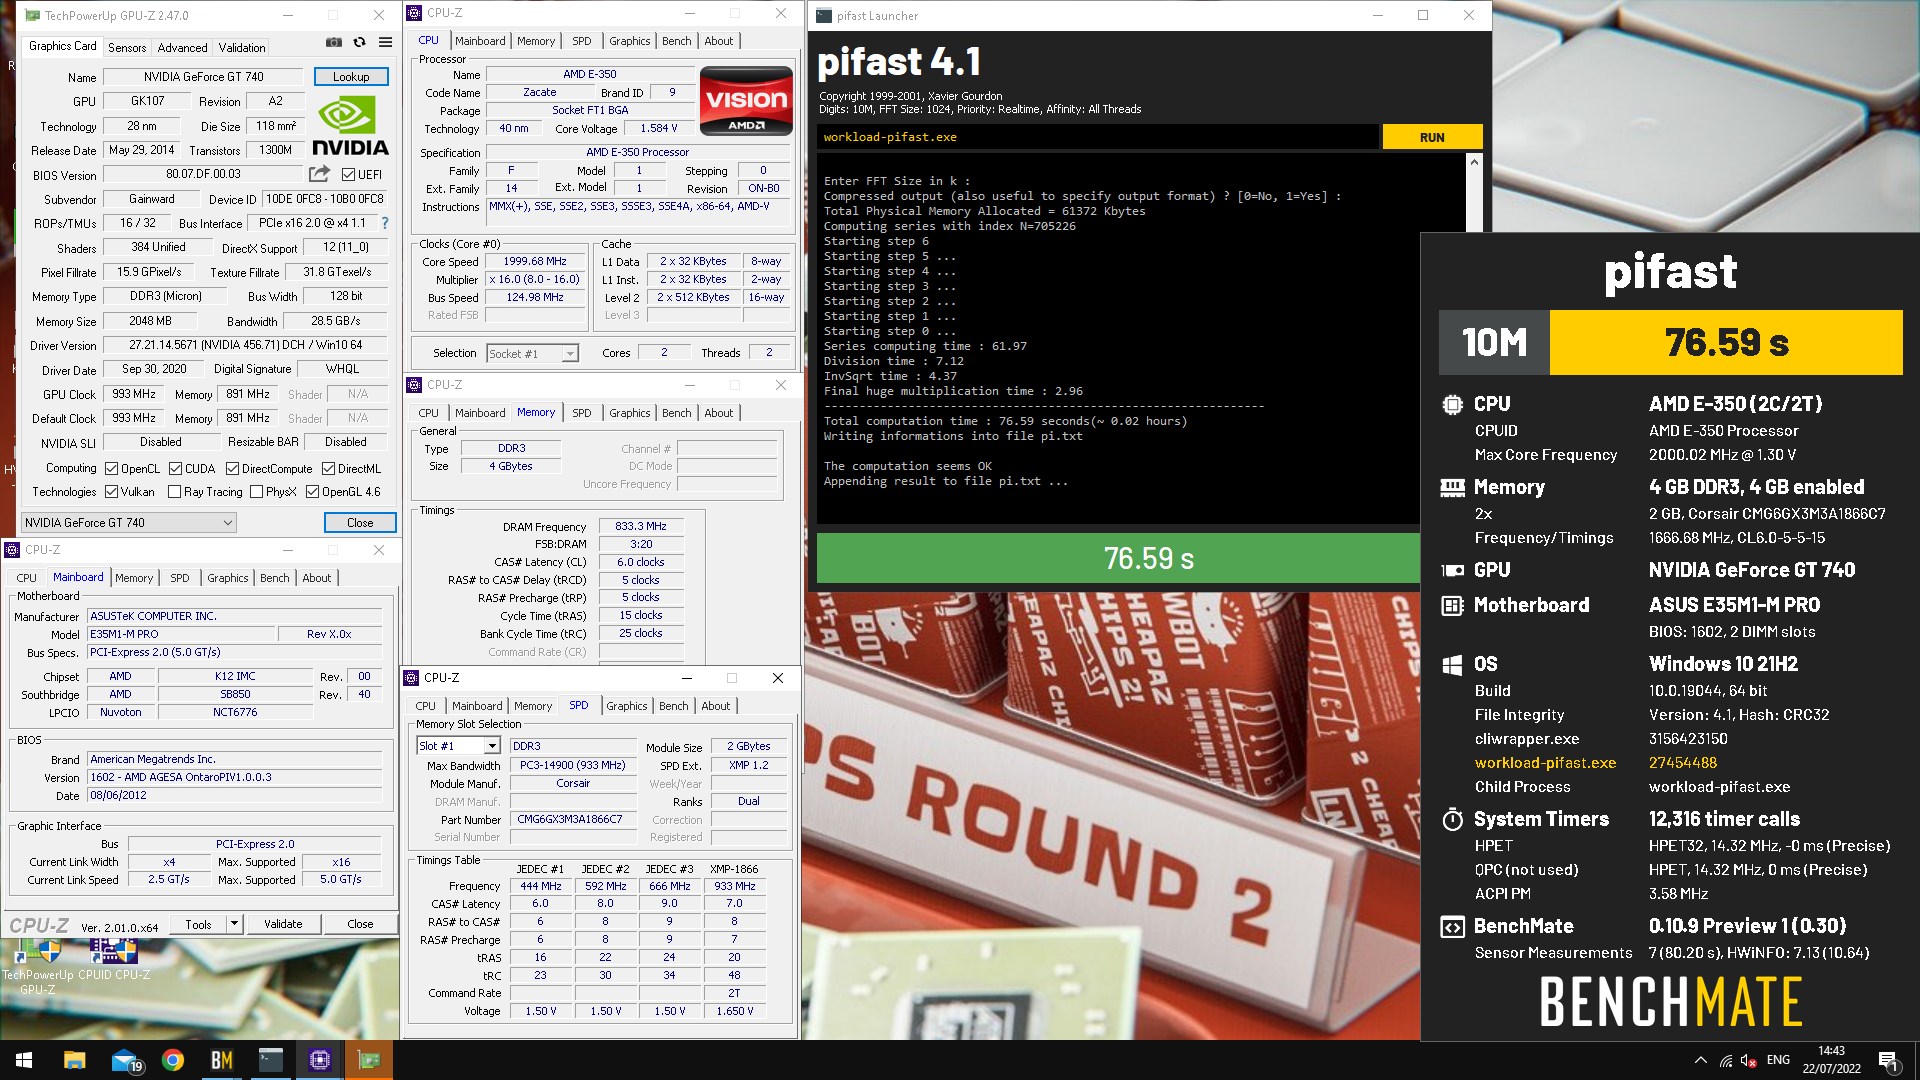Switch to GPU-Z Advanced tab
This screenshot has width=1920, height=1080.
(x=182, y=47)
